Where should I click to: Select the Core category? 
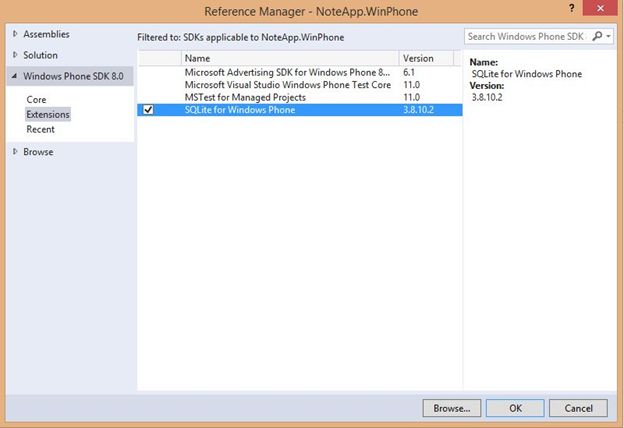tap(36, 100)
